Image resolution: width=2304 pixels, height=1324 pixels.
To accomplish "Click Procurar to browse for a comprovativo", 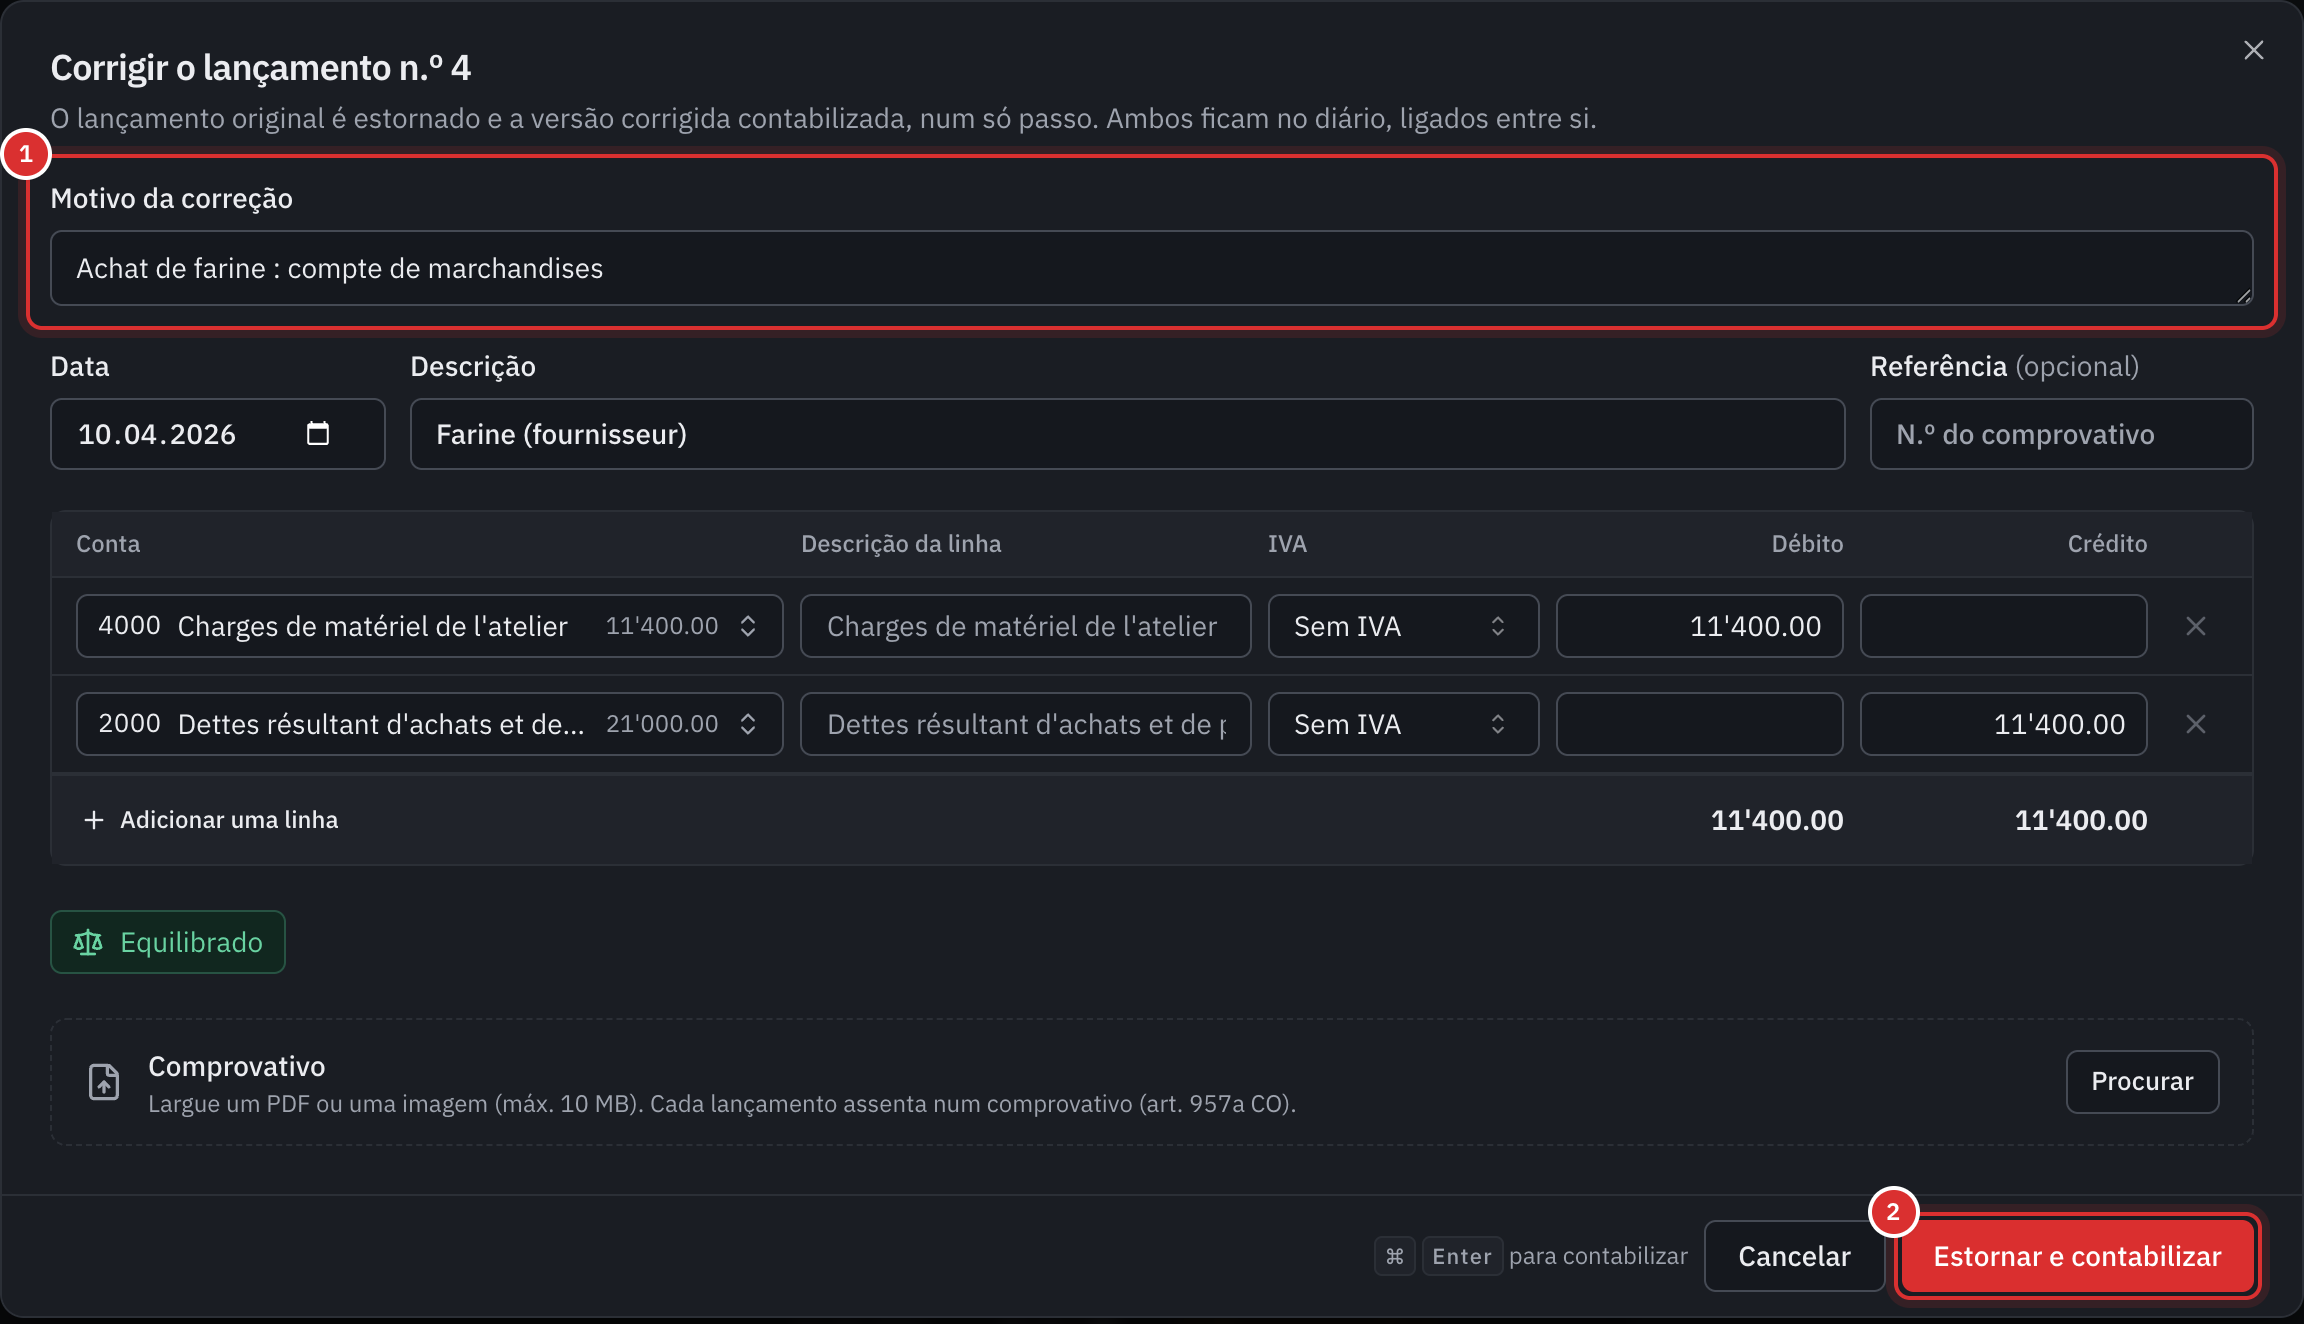I will click(2142, 1081).
